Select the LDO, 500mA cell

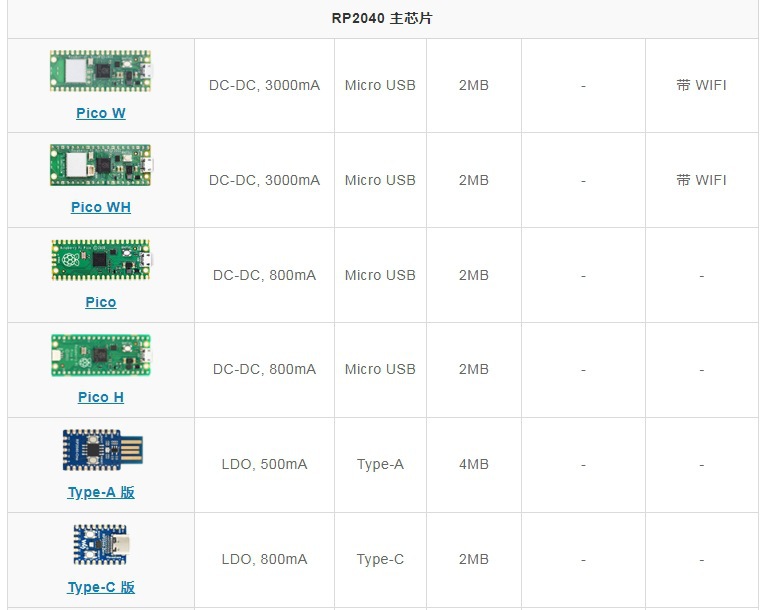264,464
